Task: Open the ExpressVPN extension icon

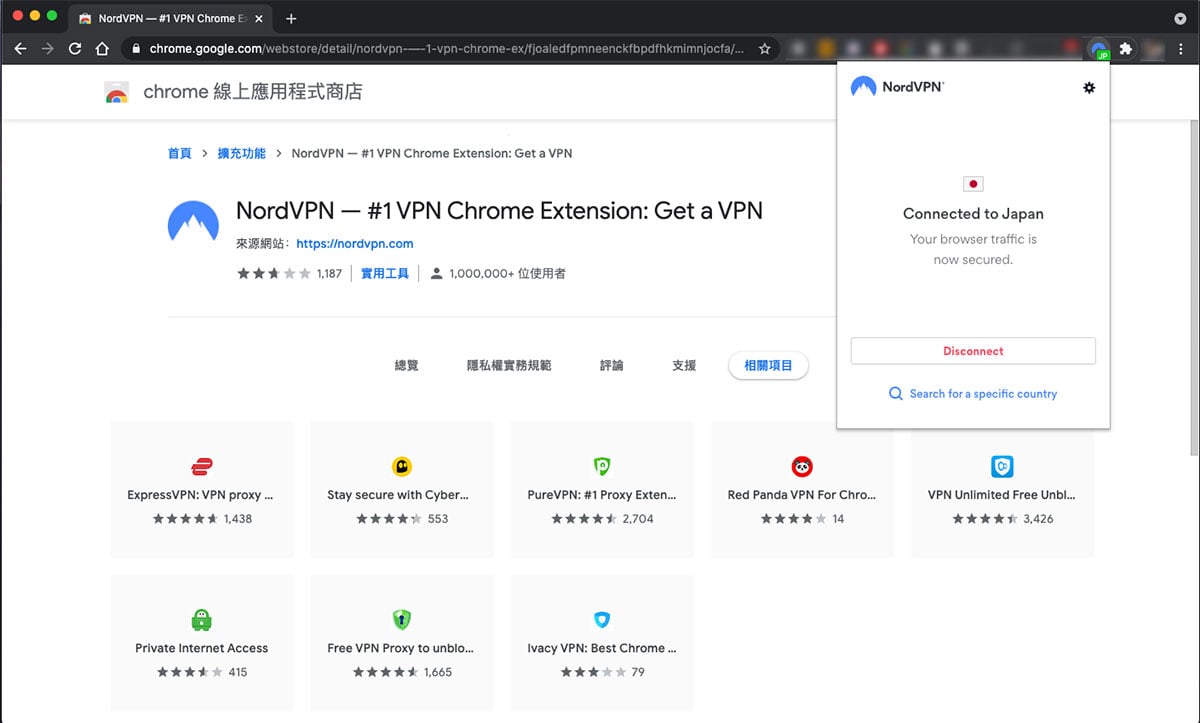Action: [x=201, y=466]
